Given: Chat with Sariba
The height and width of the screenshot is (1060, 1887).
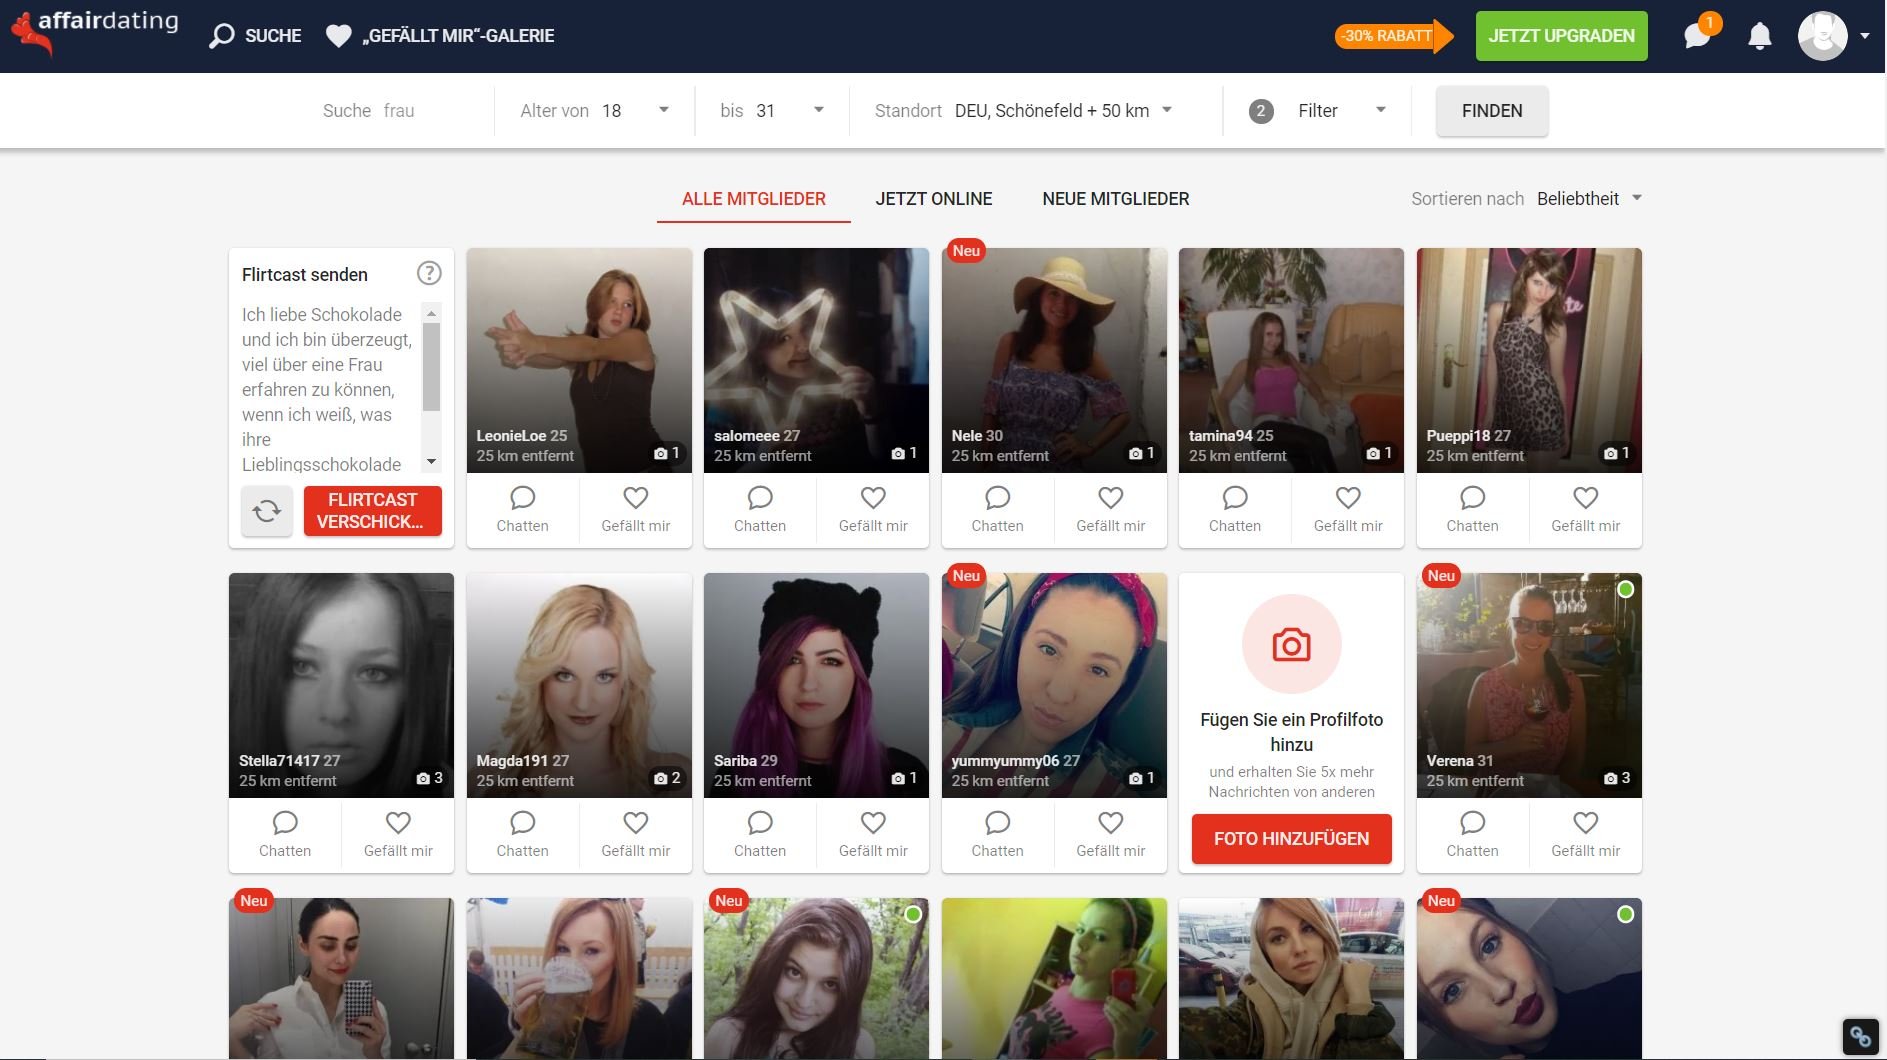Looking at the screenshot, I should [x=760, y=835].
